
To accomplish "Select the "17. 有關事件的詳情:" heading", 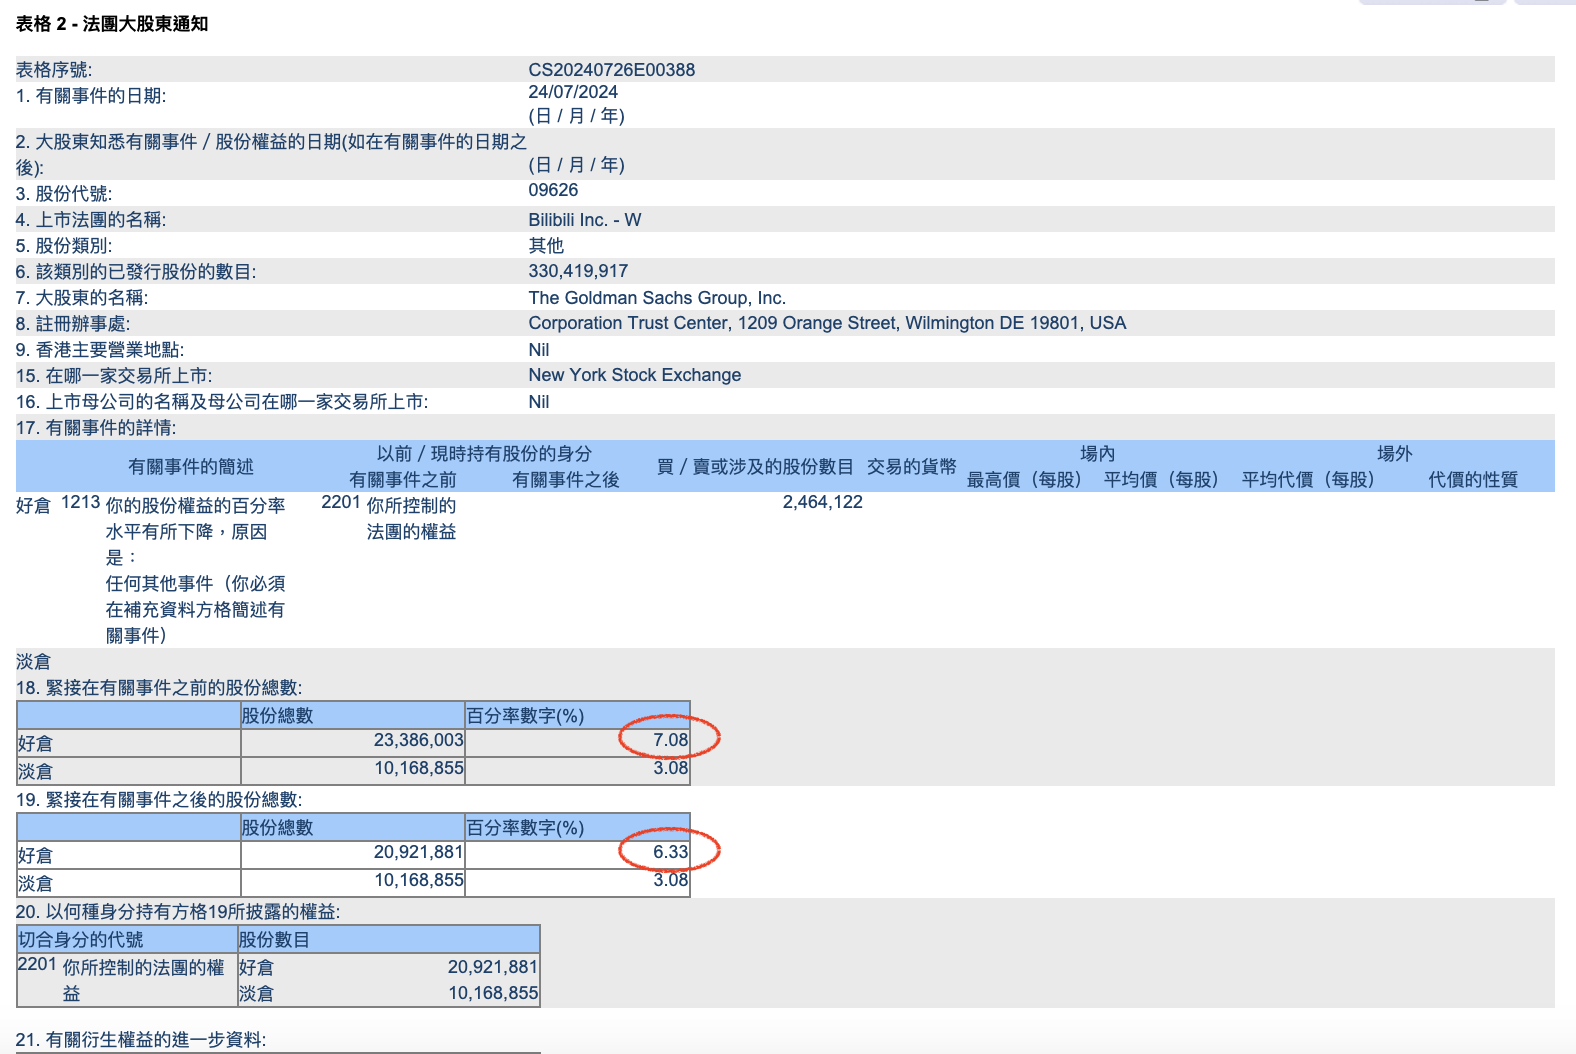I will point(96,428).
